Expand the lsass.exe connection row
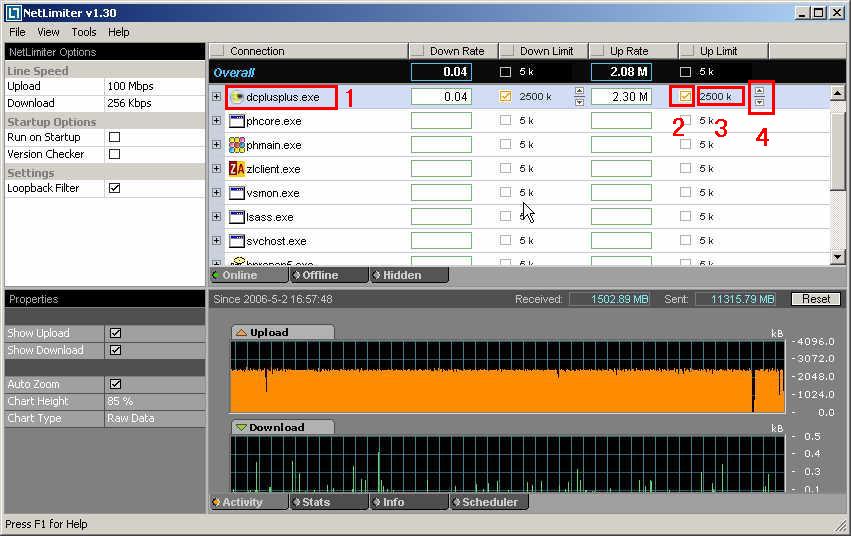The height and width of the screenshot is (536, 851). tap(217, 216)
